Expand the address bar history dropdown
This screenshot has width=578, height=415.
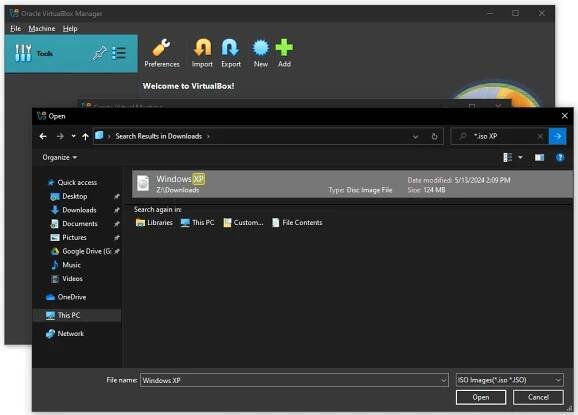point(415,137)
